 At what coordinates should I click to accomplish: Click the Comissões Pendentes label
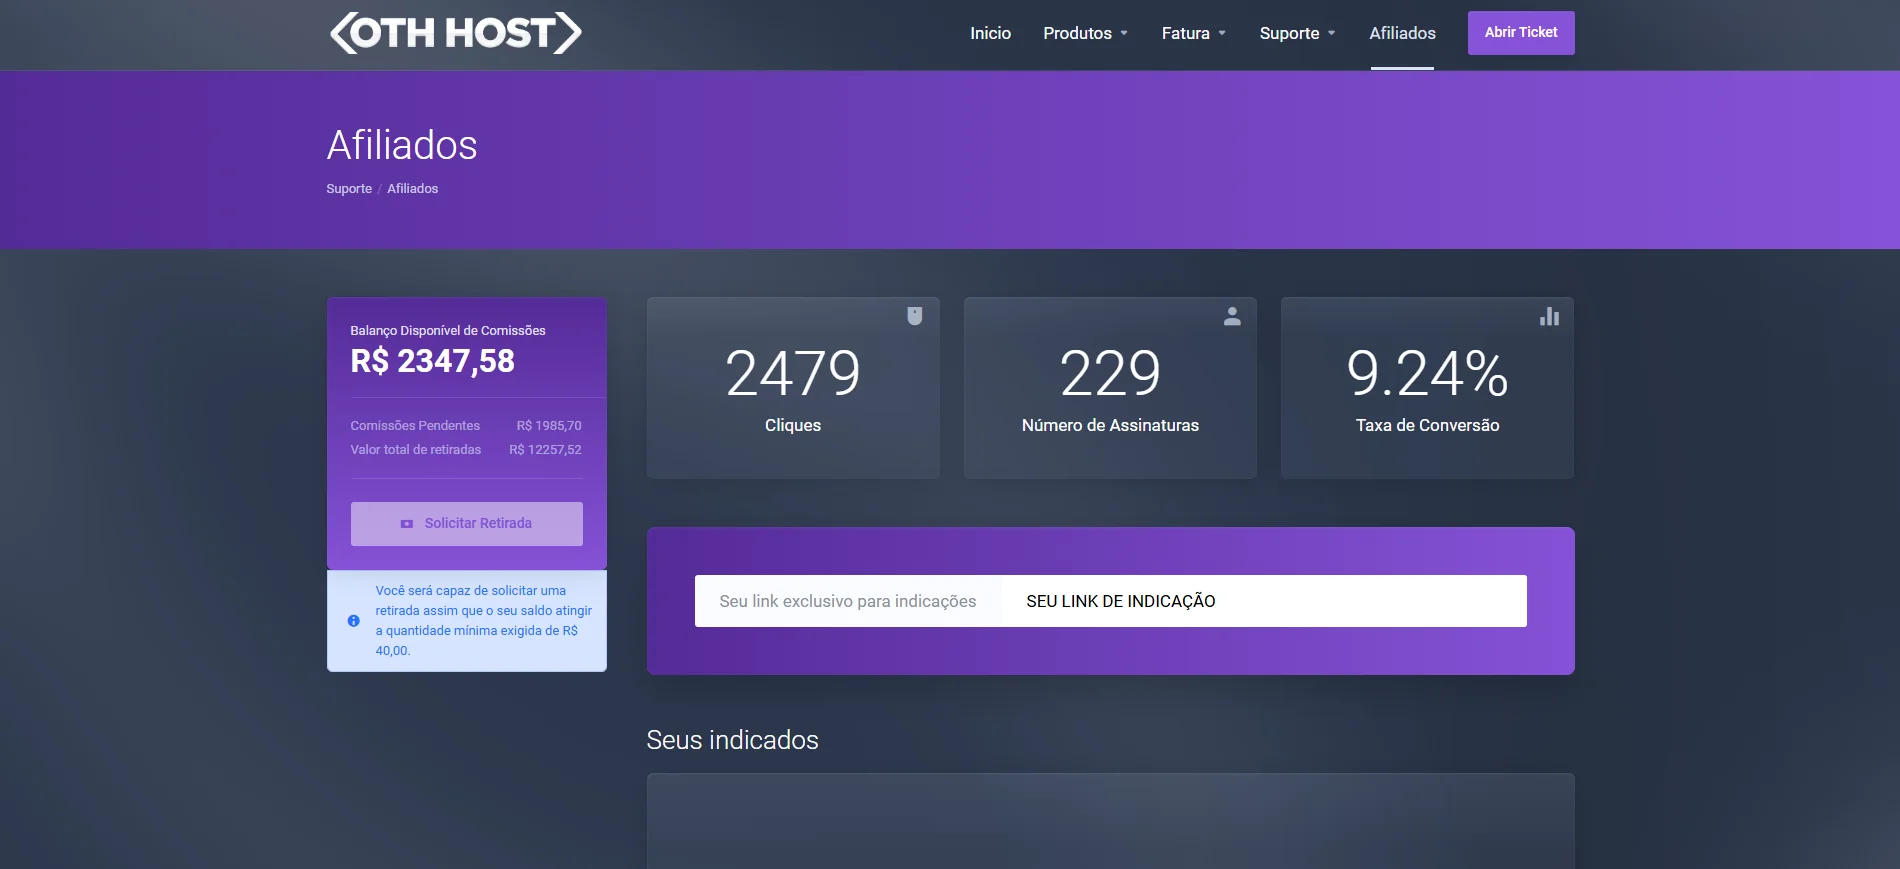[x=415, y=426]
